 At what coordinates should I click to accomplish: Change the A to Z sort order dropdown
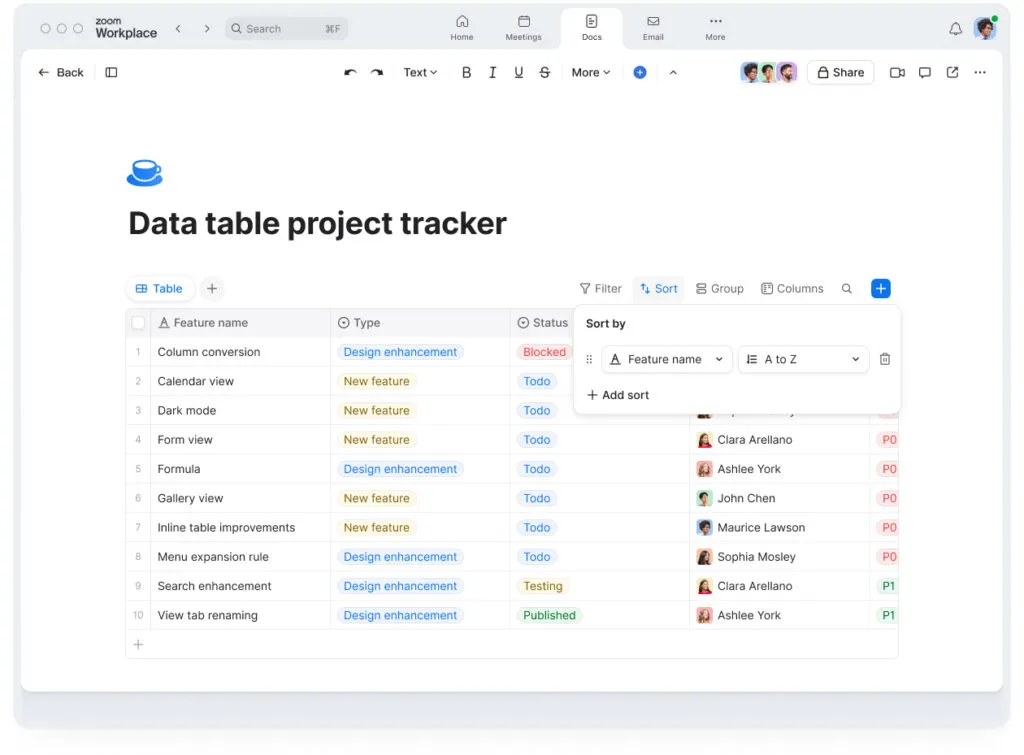(x=803, y=360)
